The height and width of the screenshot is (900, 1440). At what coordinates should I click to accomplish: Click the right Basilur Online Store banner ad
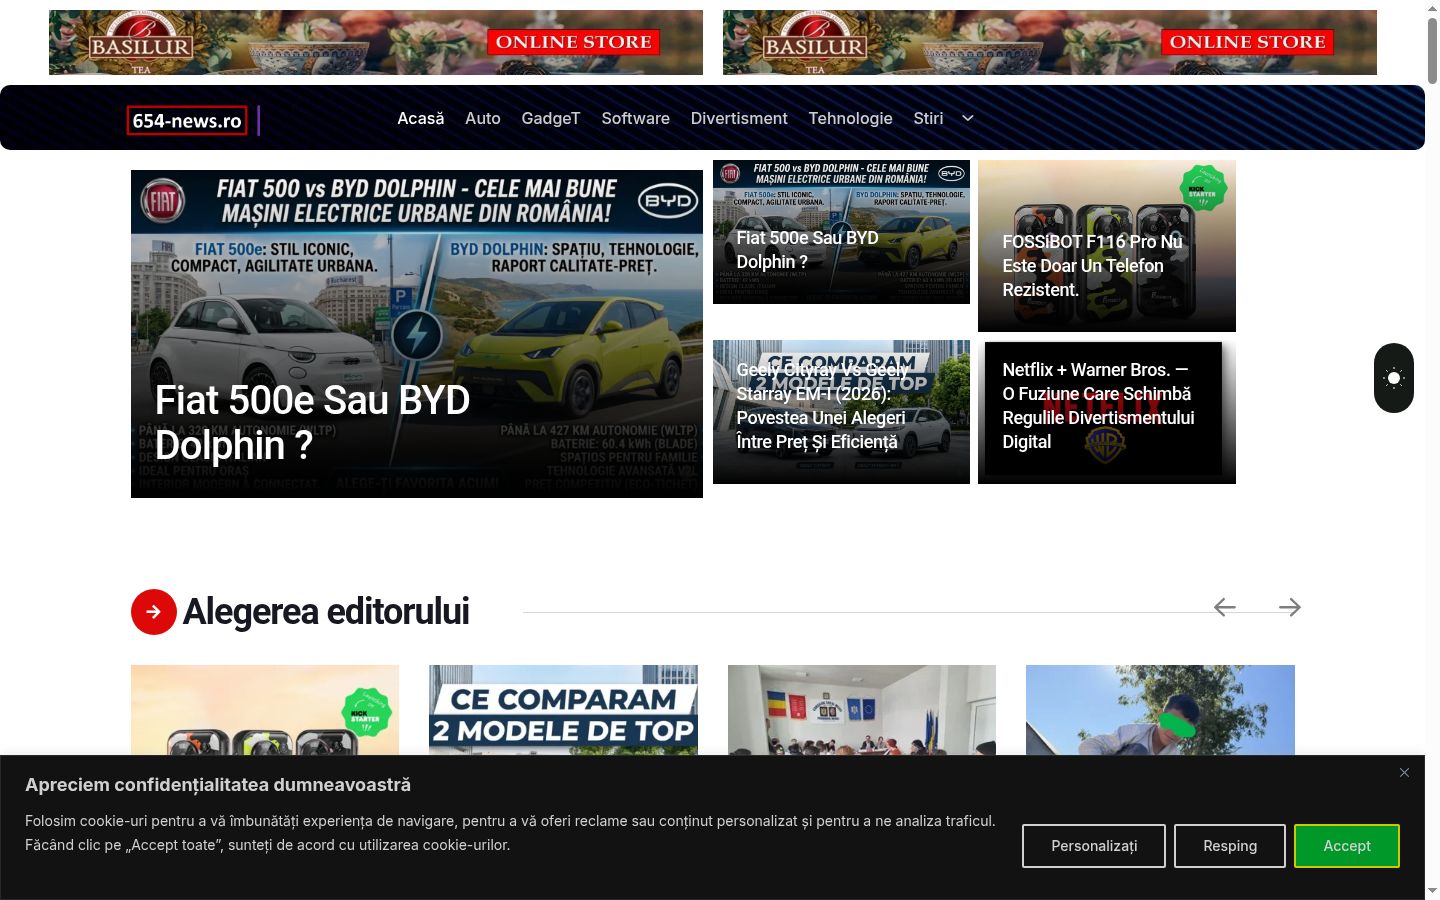point(1050,42)
